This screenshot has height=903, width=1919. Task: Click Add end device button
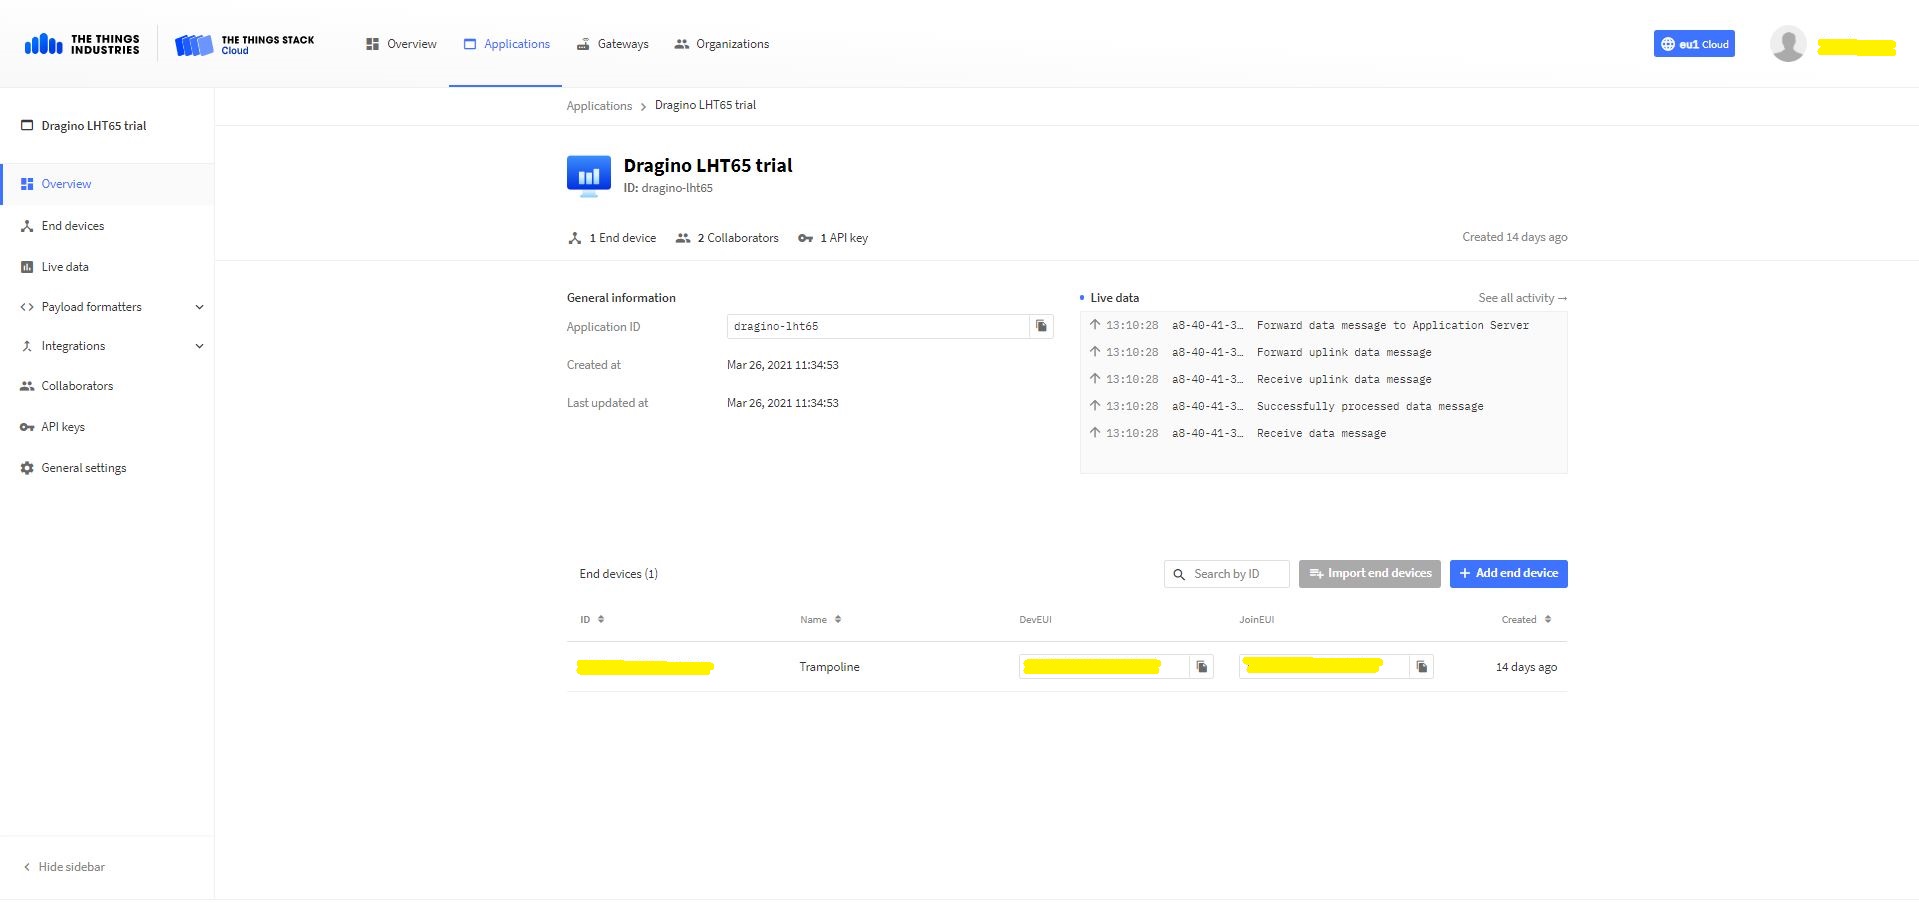pos(1508,574)
